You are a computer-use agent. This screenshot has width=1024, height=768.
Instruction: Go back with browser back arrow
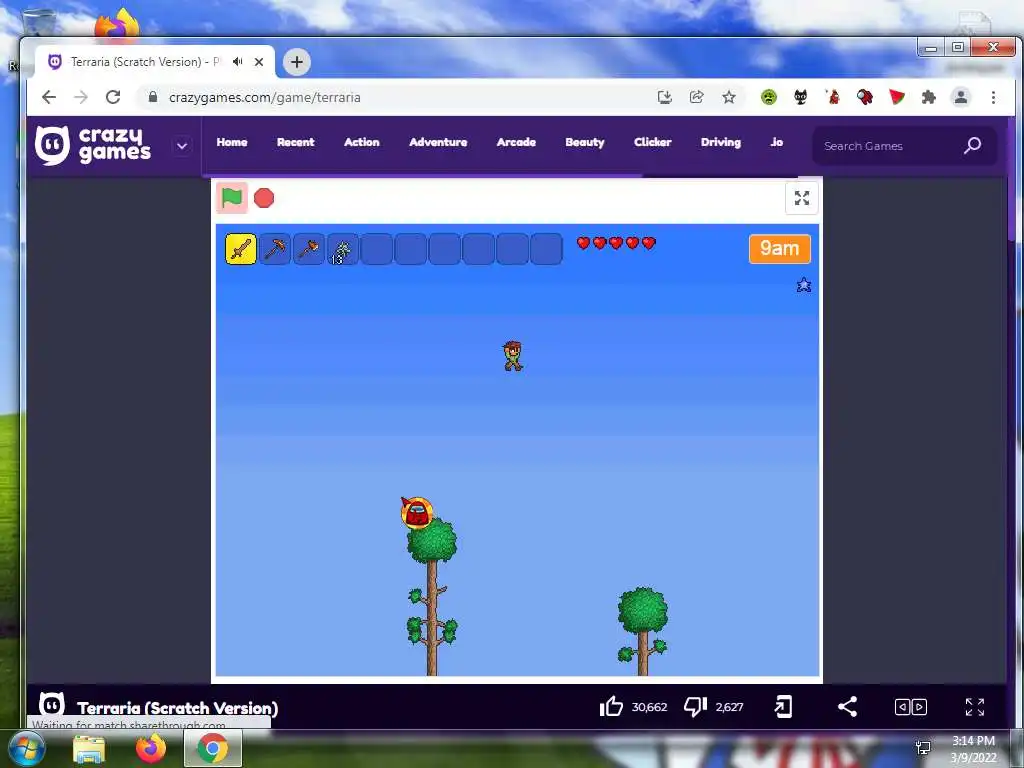point(49,97)
